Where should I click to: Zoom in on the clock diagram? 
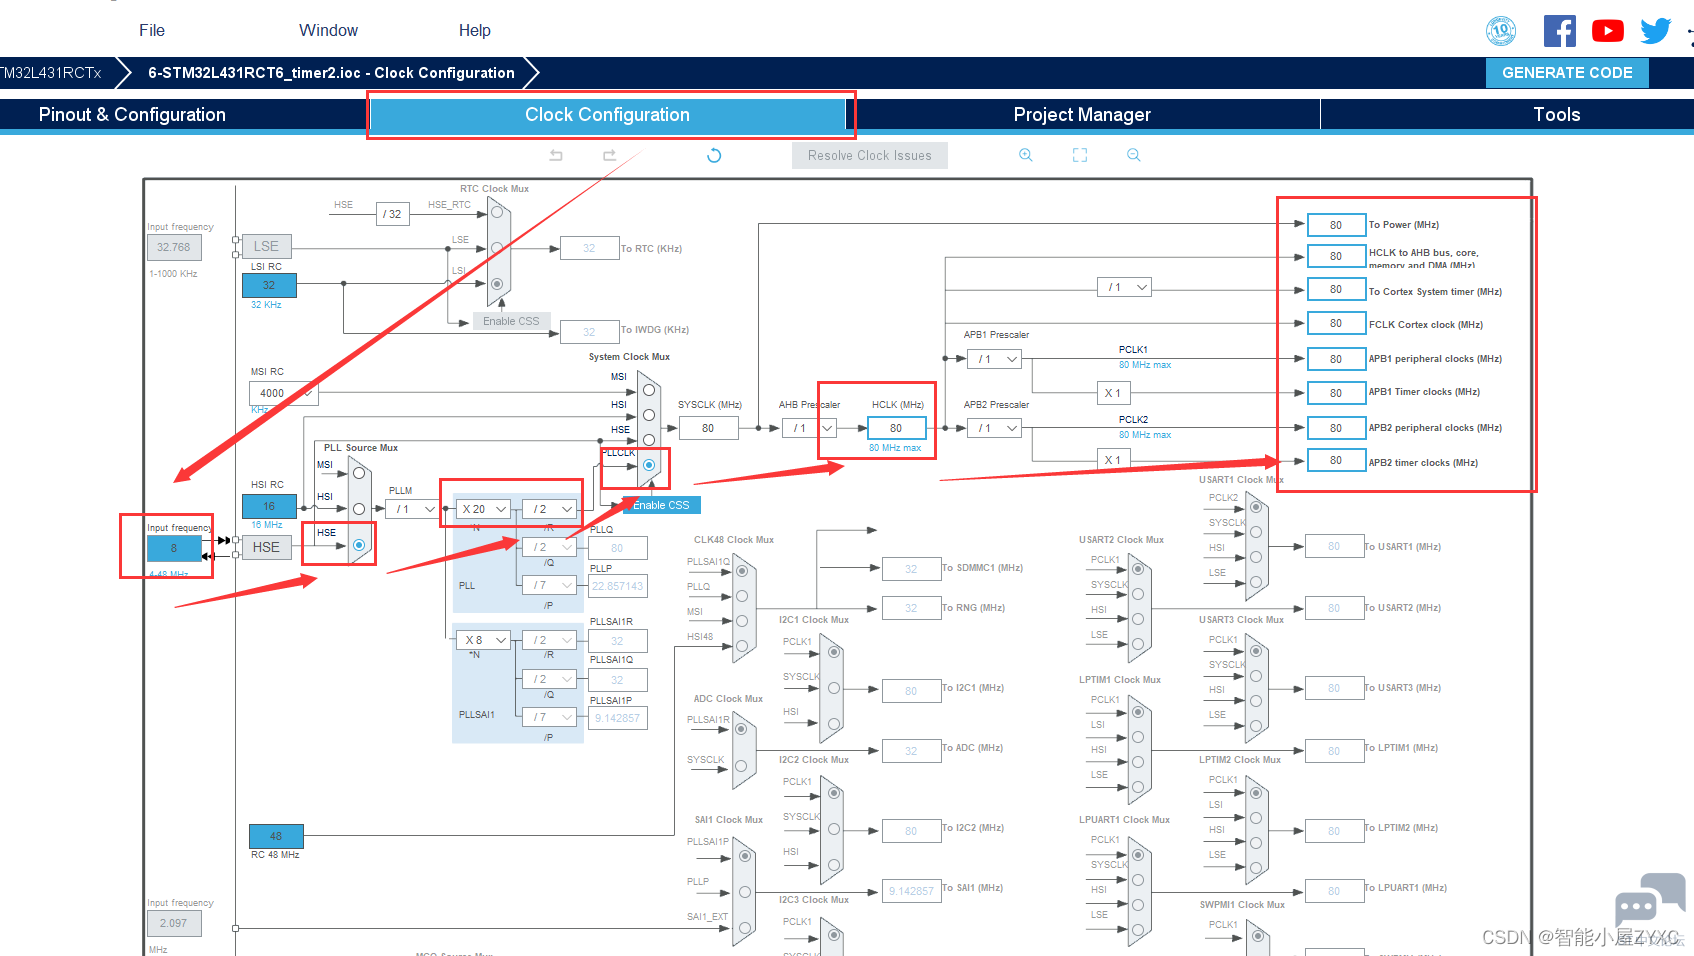[x=1026, y=155]
